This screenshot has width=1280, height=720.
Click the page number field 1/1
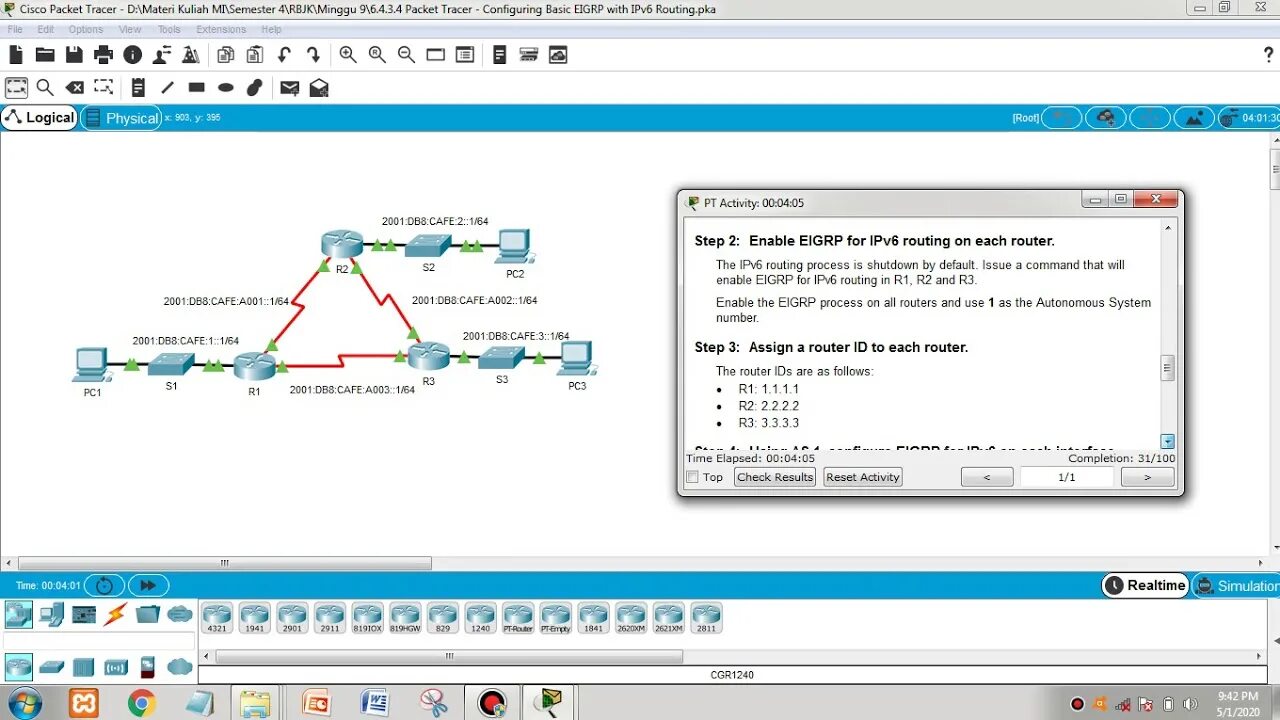(x=1067, y=478)
